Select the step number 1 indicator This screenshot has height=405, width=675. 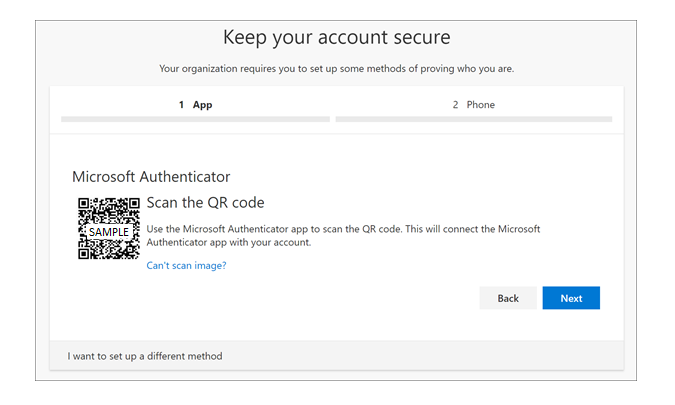182,105
